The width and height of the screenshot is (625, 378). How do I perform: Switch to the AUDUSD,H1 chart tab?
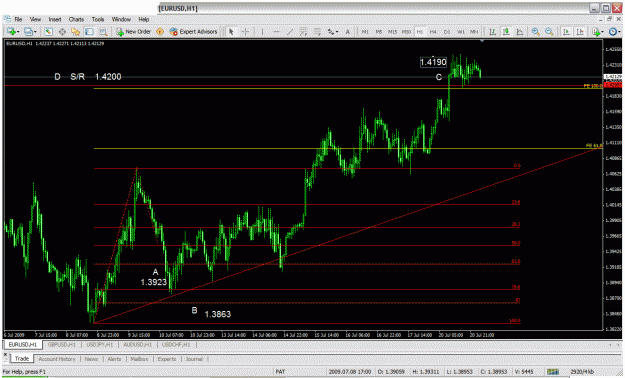pos(138,345)
